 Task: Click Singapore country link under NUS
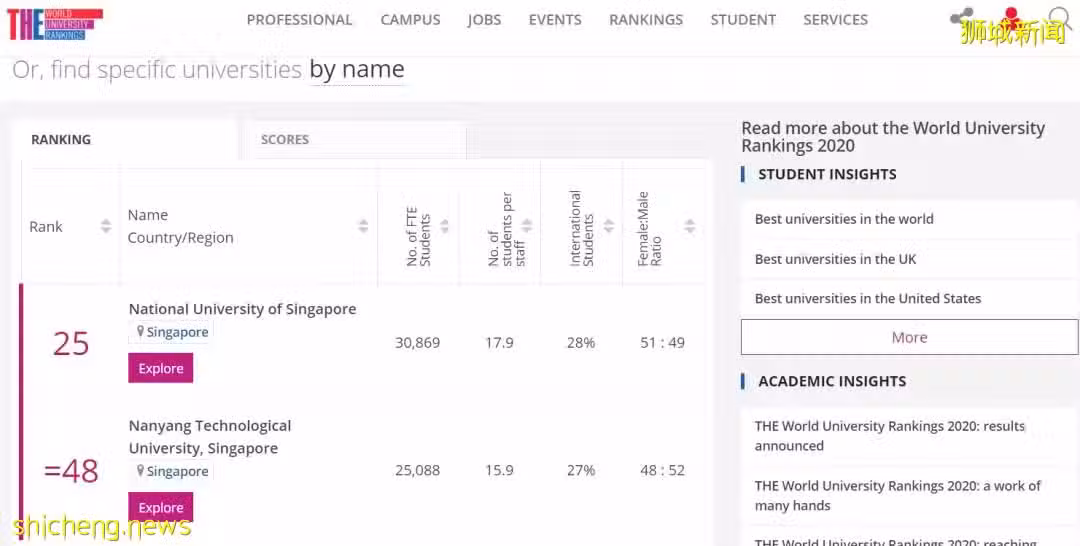(177, 333)
